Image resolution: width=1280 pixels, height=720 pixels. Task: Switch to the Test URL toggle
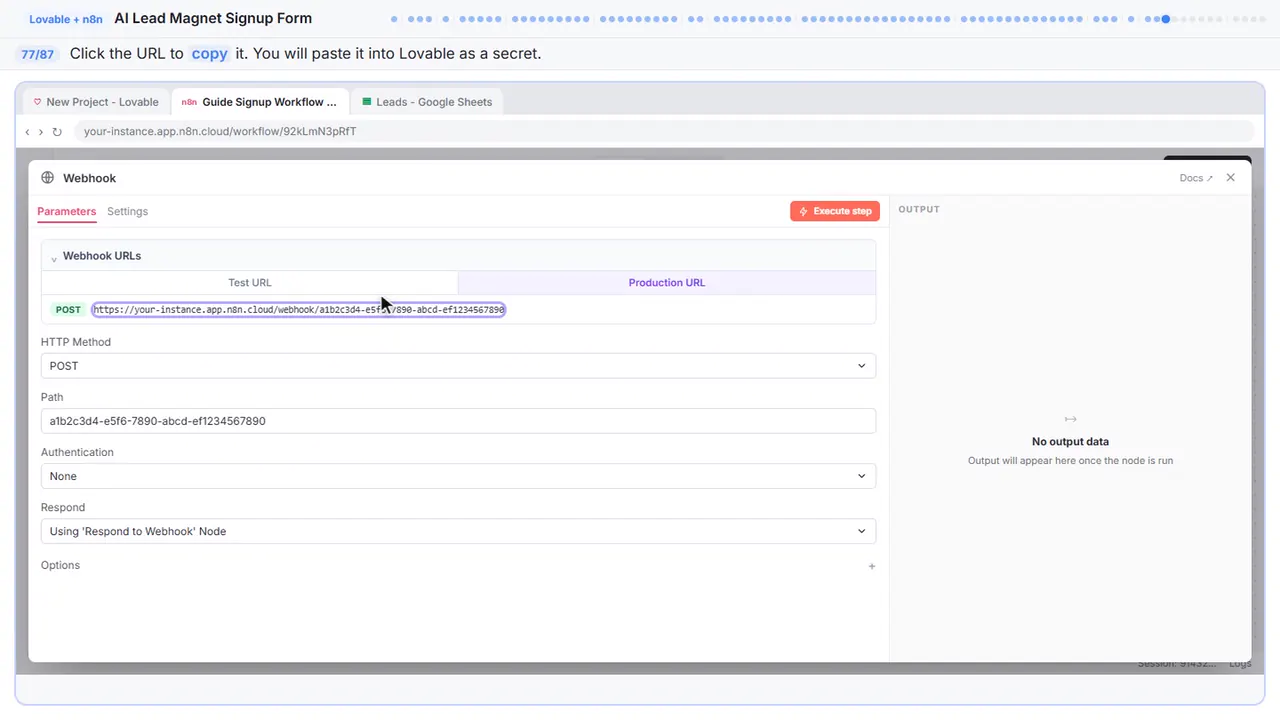[x=250, y=283]
